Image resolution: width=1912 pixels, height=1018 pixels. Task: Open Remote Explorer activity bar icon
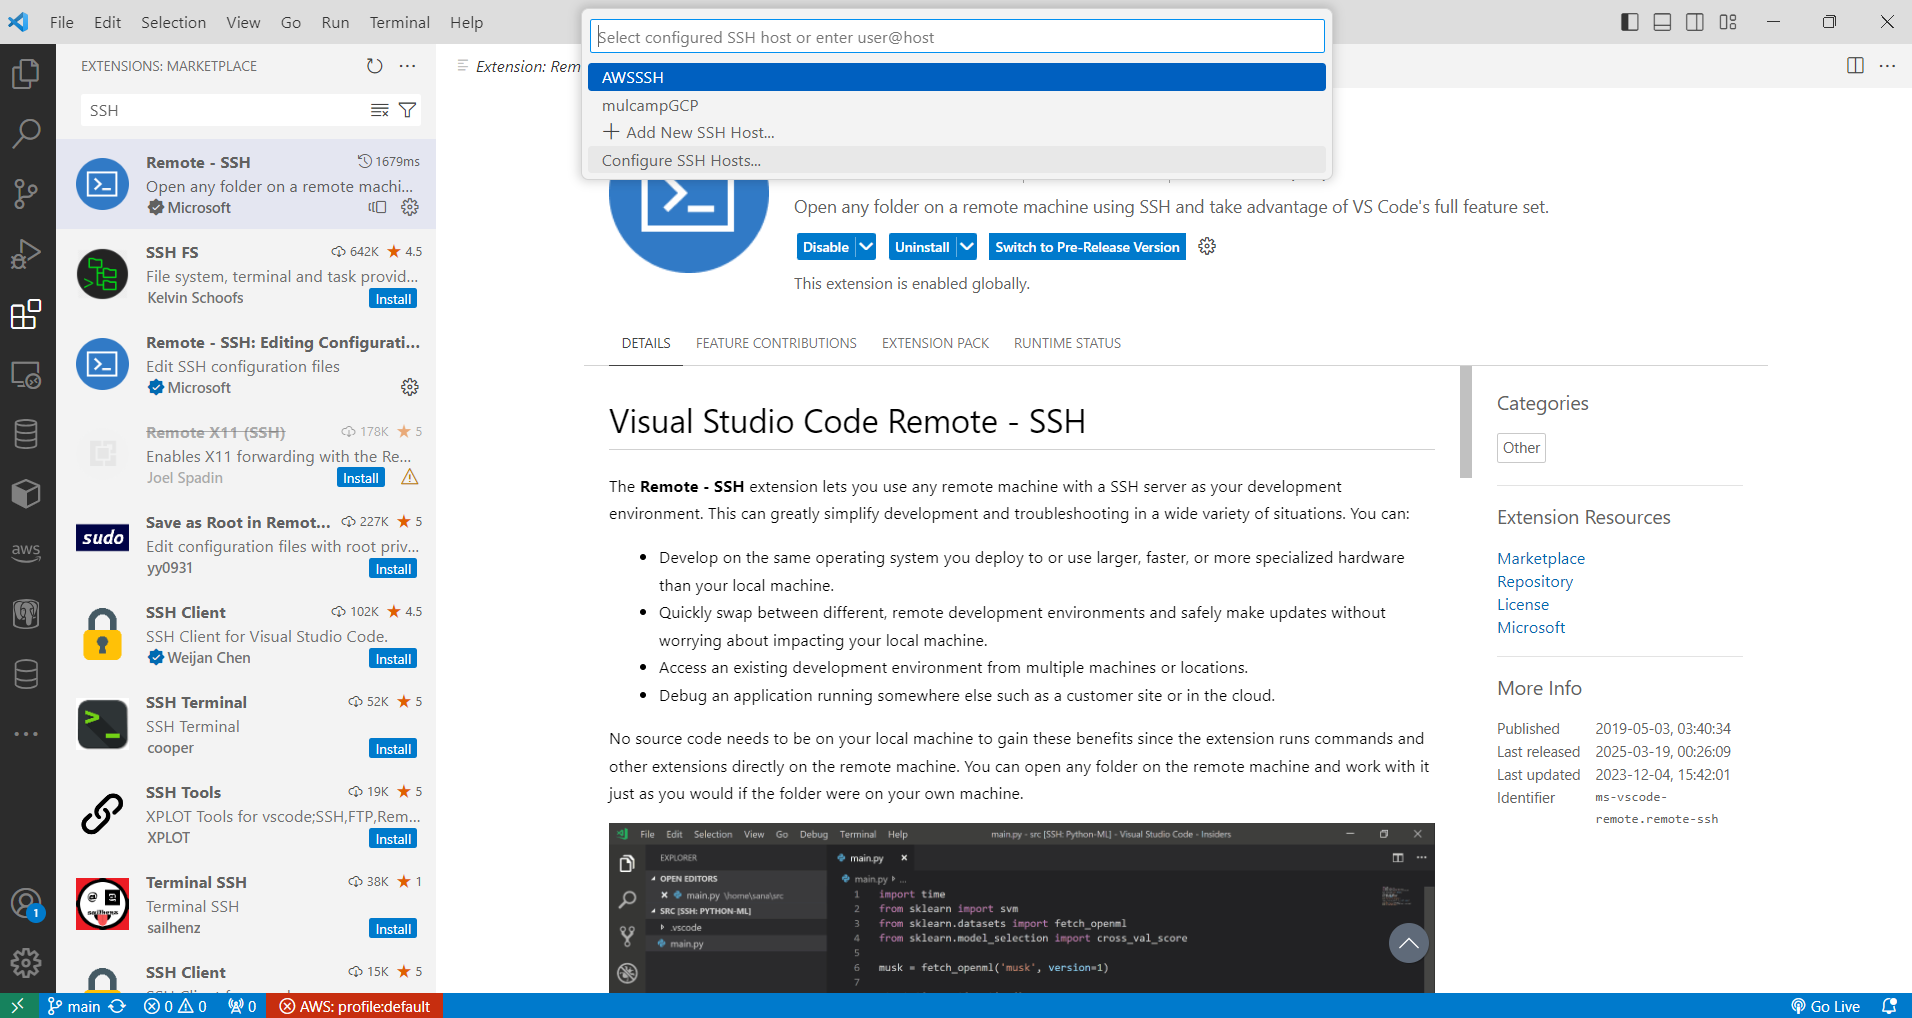point(26,375)
